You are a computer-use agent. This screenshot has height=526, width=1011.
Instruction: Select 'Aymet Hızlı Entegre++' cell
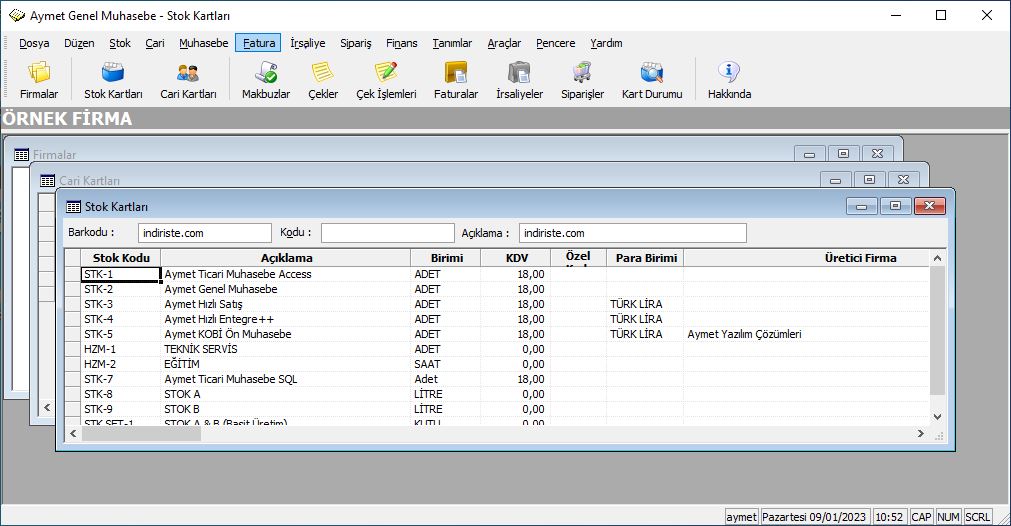click(x=286, y=319)
